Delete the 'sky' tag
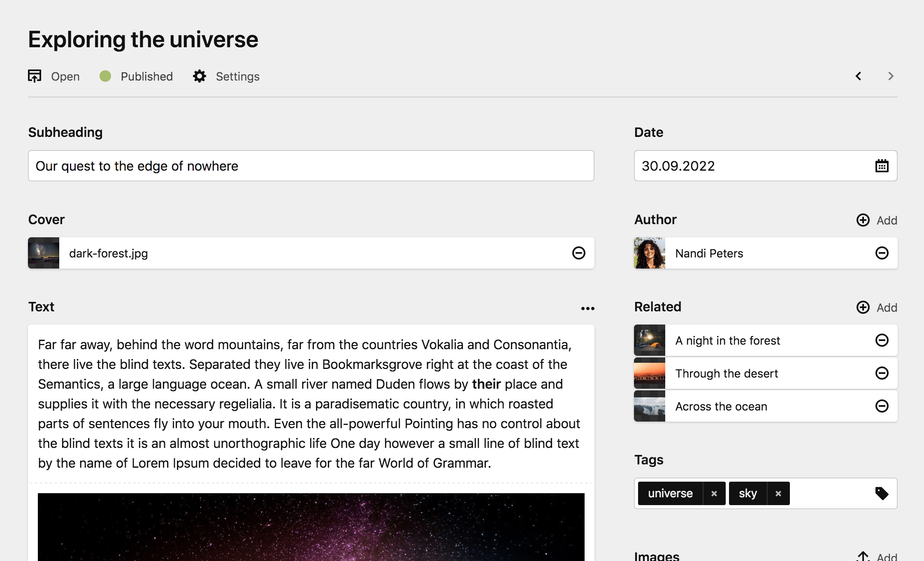This screenshot has width=924, height=561. point(778,493)
